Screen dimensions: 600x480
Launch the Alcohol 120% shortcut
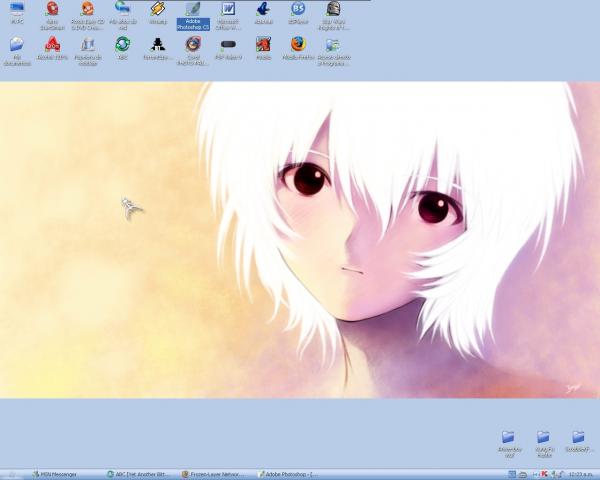point(52,49)
